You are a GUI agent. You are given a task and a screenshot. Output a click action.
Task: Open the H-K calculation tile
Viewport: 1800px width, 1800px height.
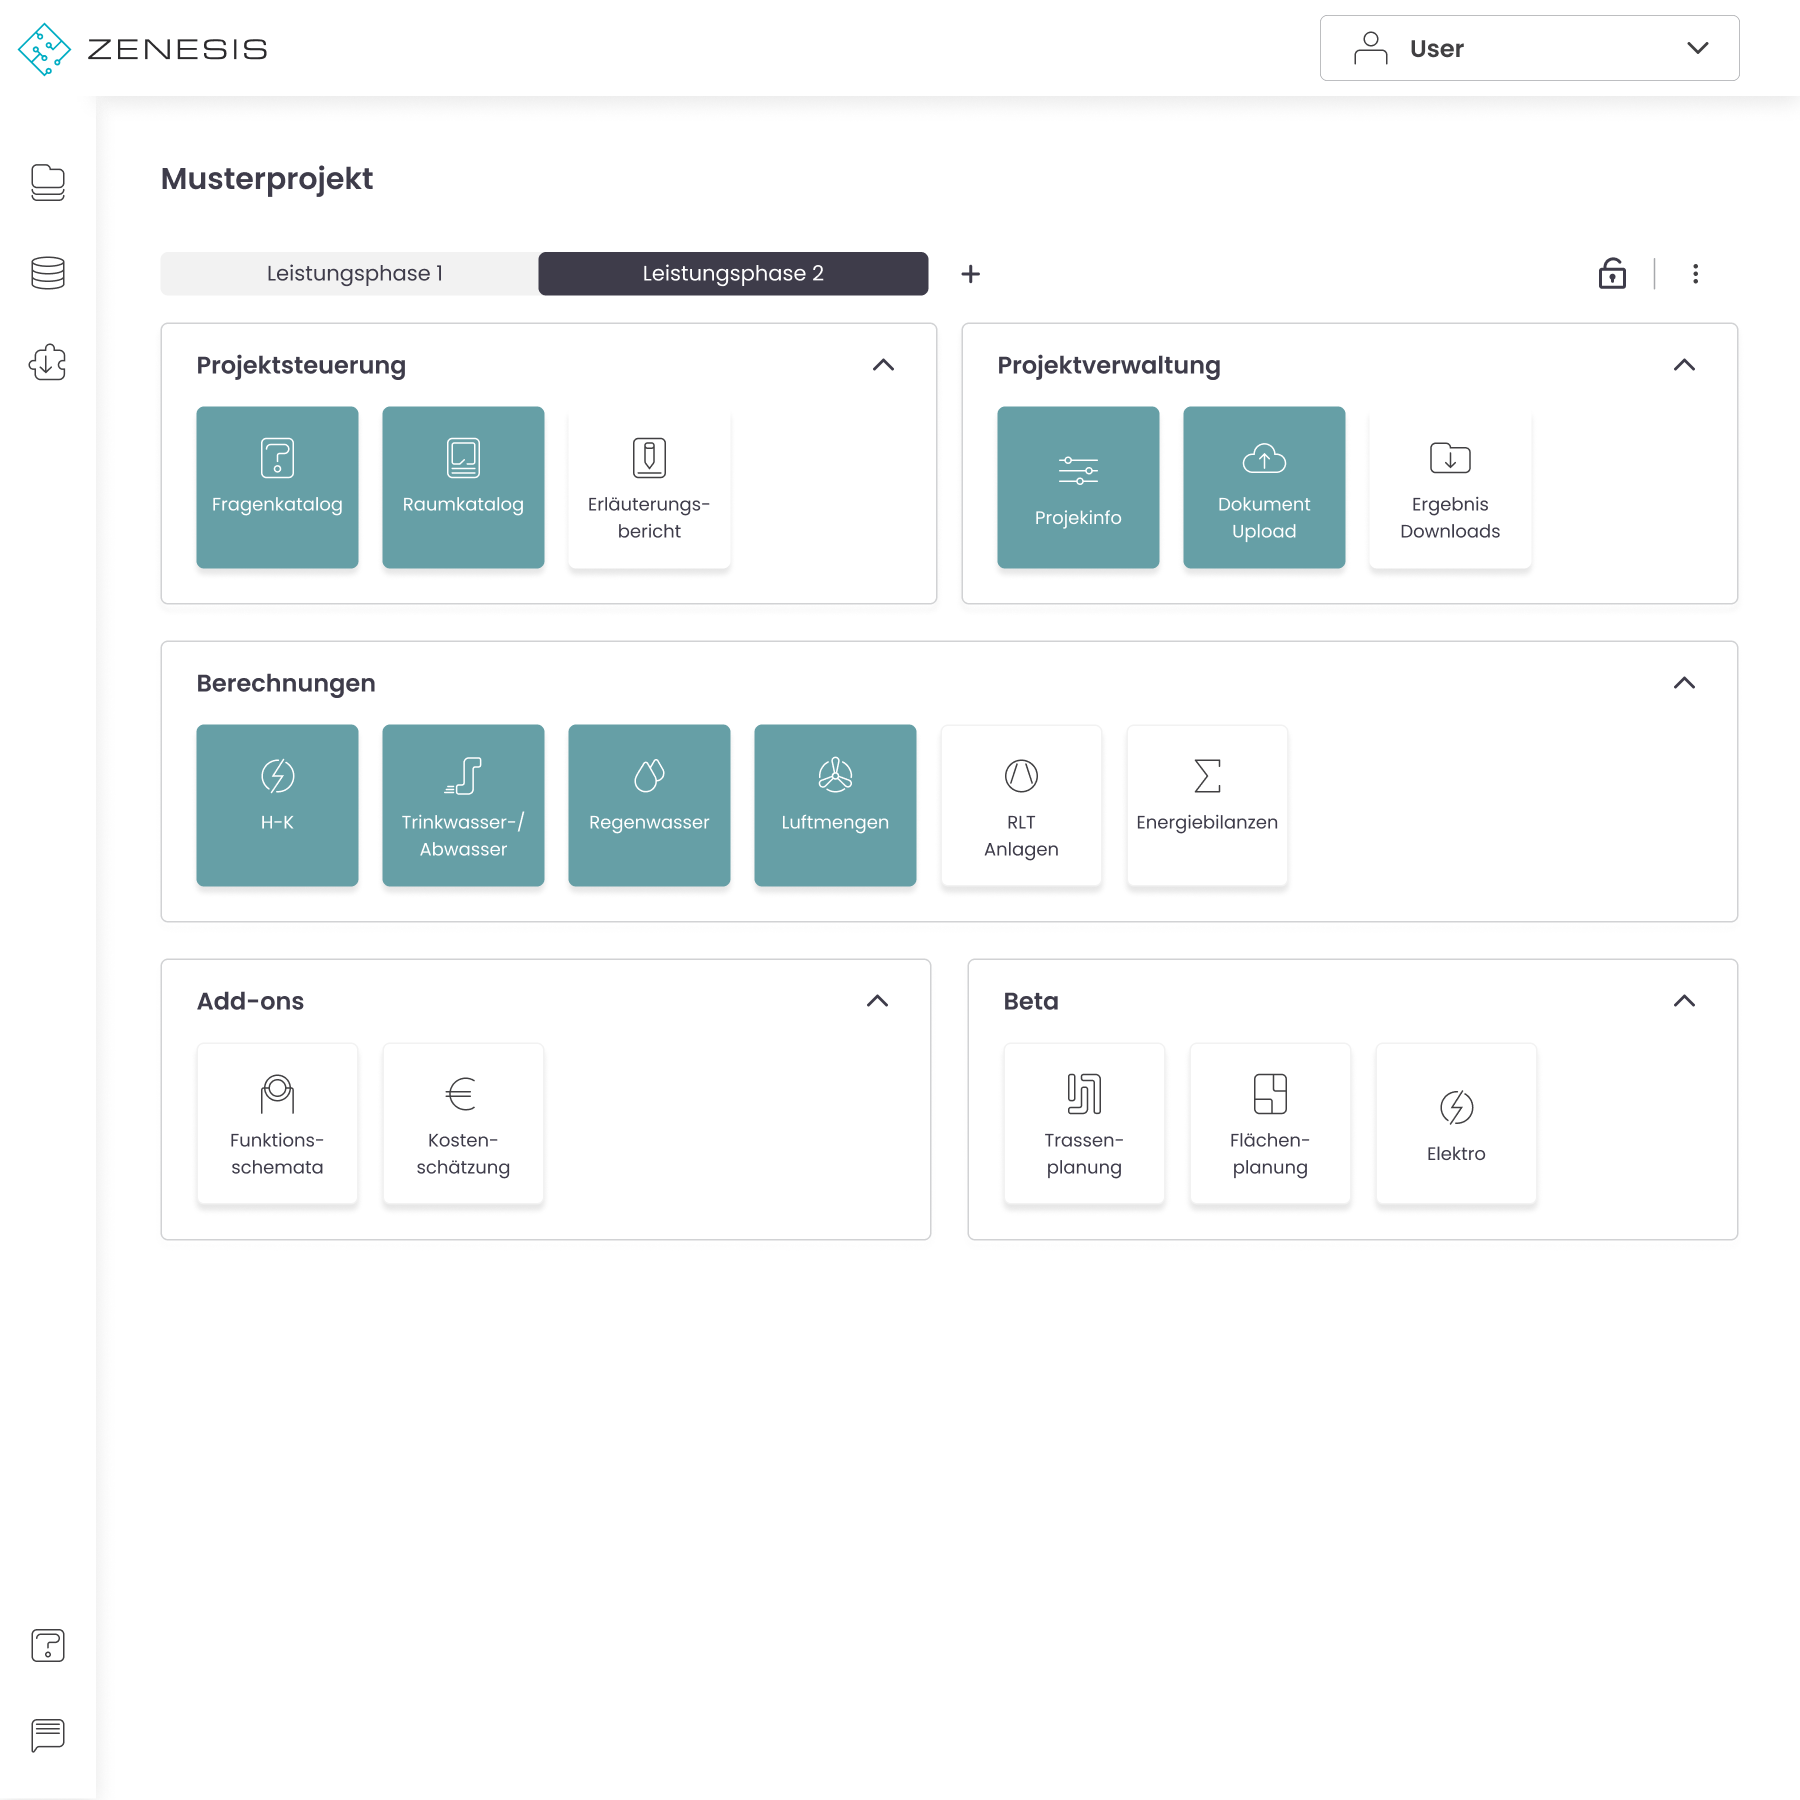point(277,805)
